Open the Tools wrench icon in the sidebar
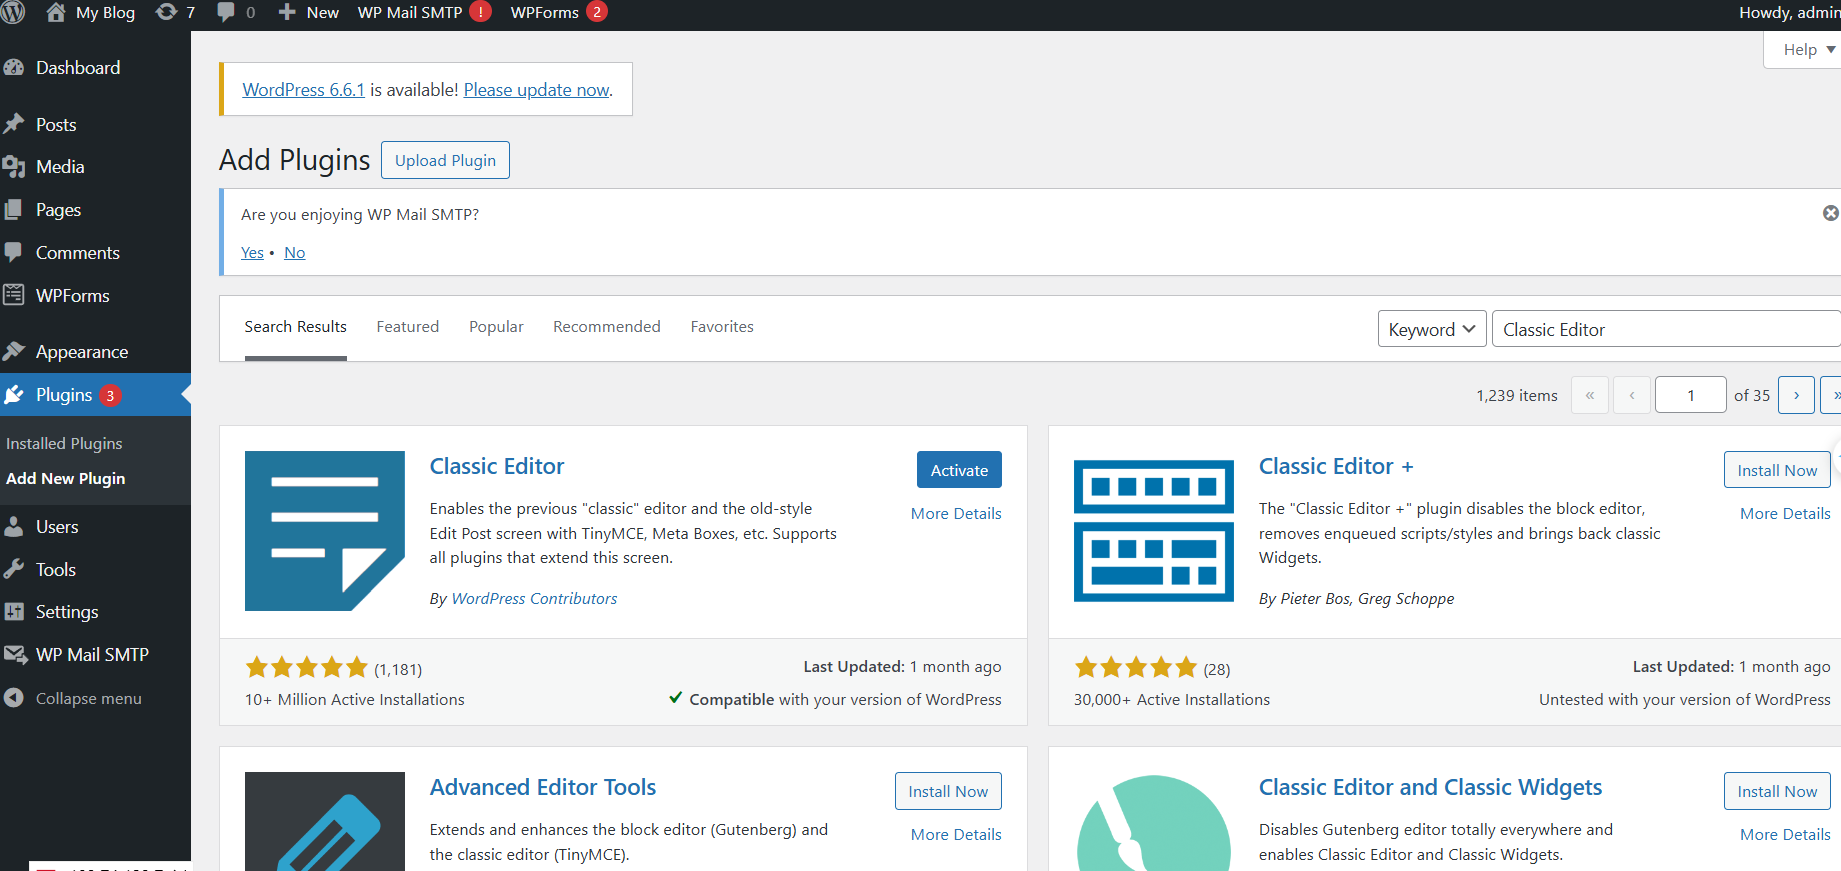 [14, 569]
